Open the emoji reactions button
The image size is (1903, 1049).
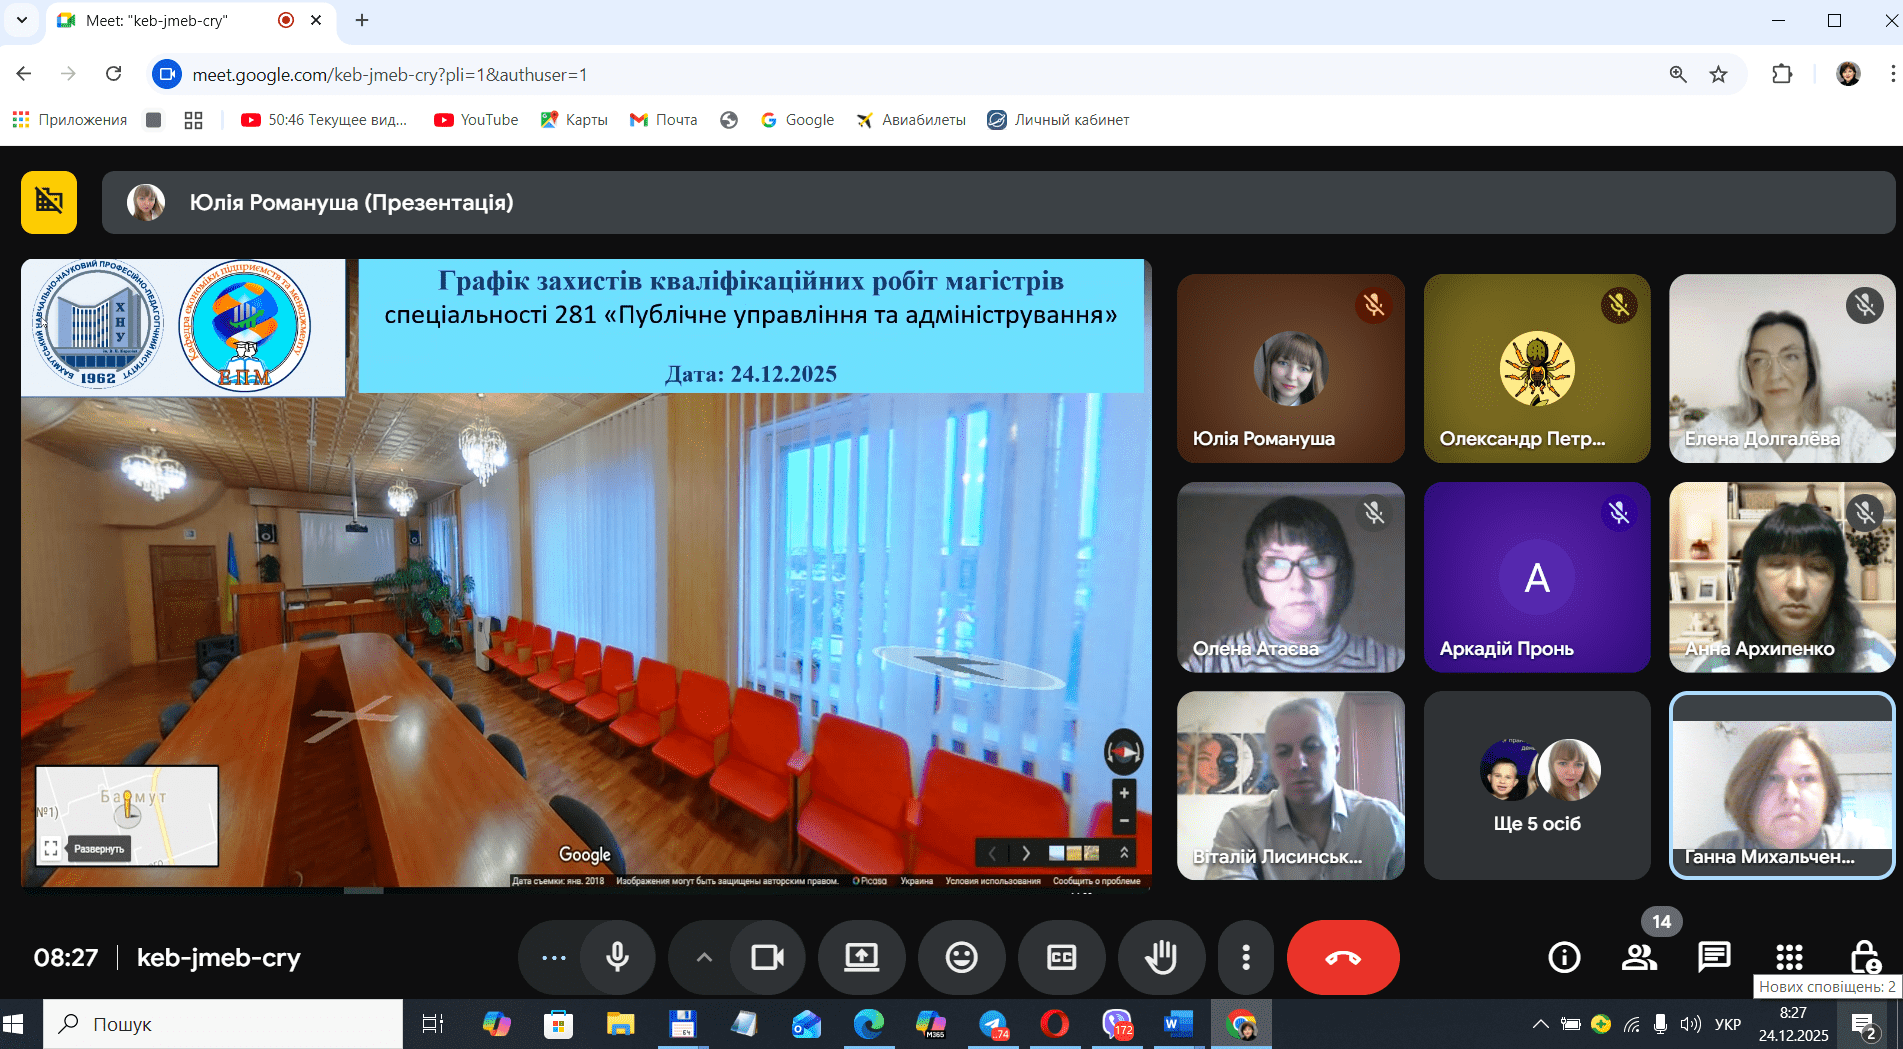[961, 957]
